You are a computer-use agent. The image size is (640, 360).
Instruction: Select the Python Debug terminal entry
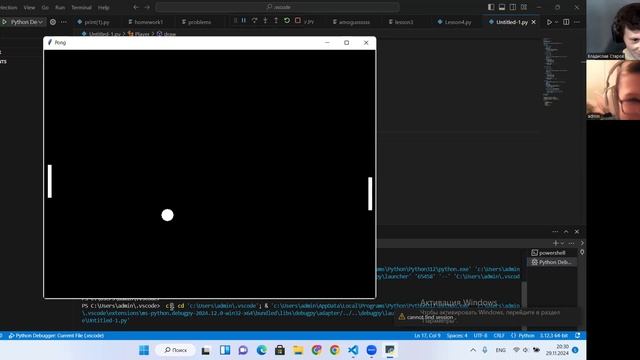coord(551,262)
